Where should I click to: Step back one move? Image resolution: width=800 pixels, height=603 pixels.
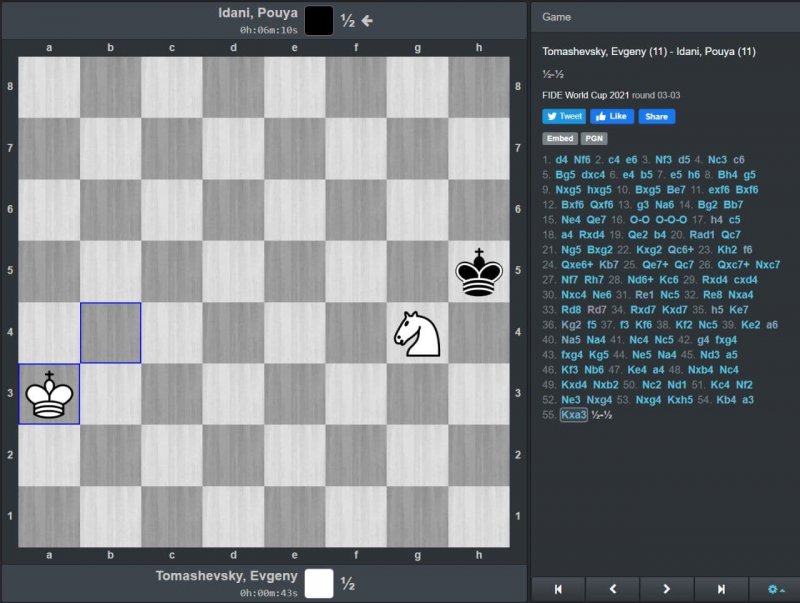[613, 589]
